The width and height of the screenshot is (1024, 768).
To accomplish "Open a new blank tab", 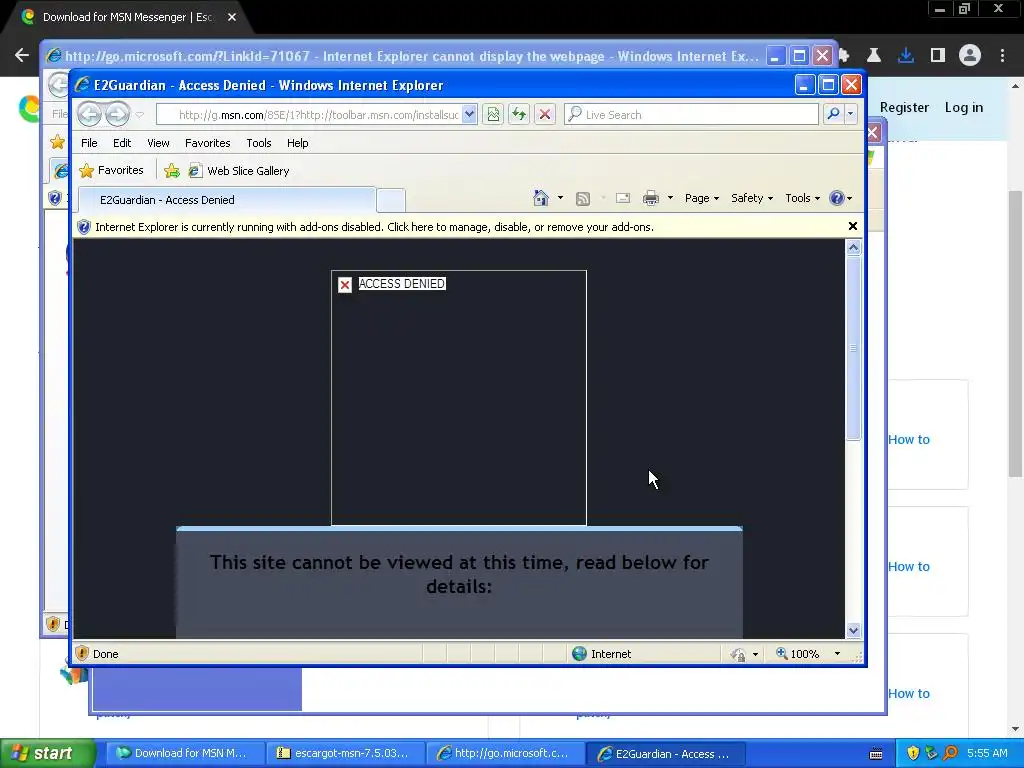I will [x=391, y=200].
